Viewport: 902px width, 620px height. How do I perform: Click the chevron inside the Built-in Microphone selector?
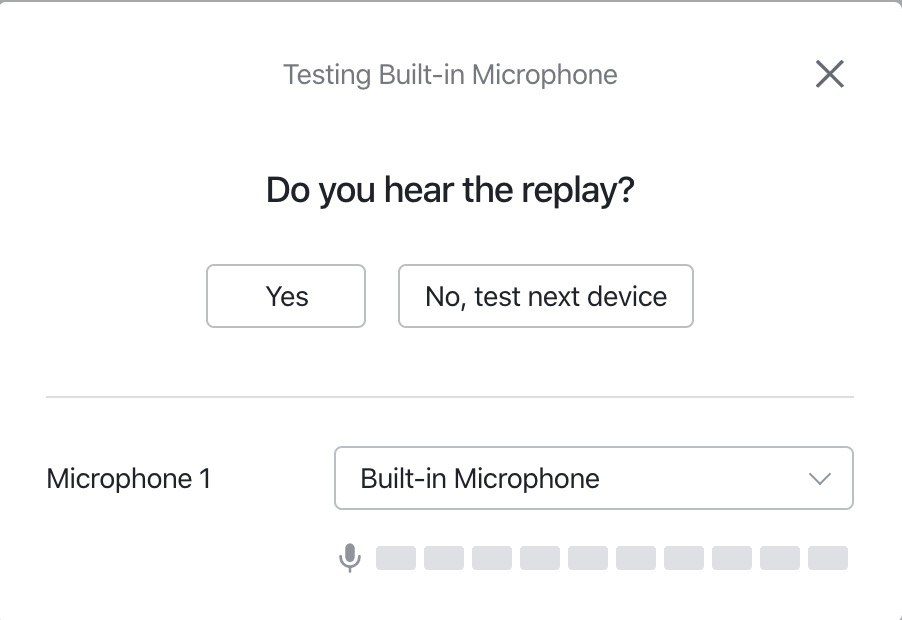coord(818,478)
